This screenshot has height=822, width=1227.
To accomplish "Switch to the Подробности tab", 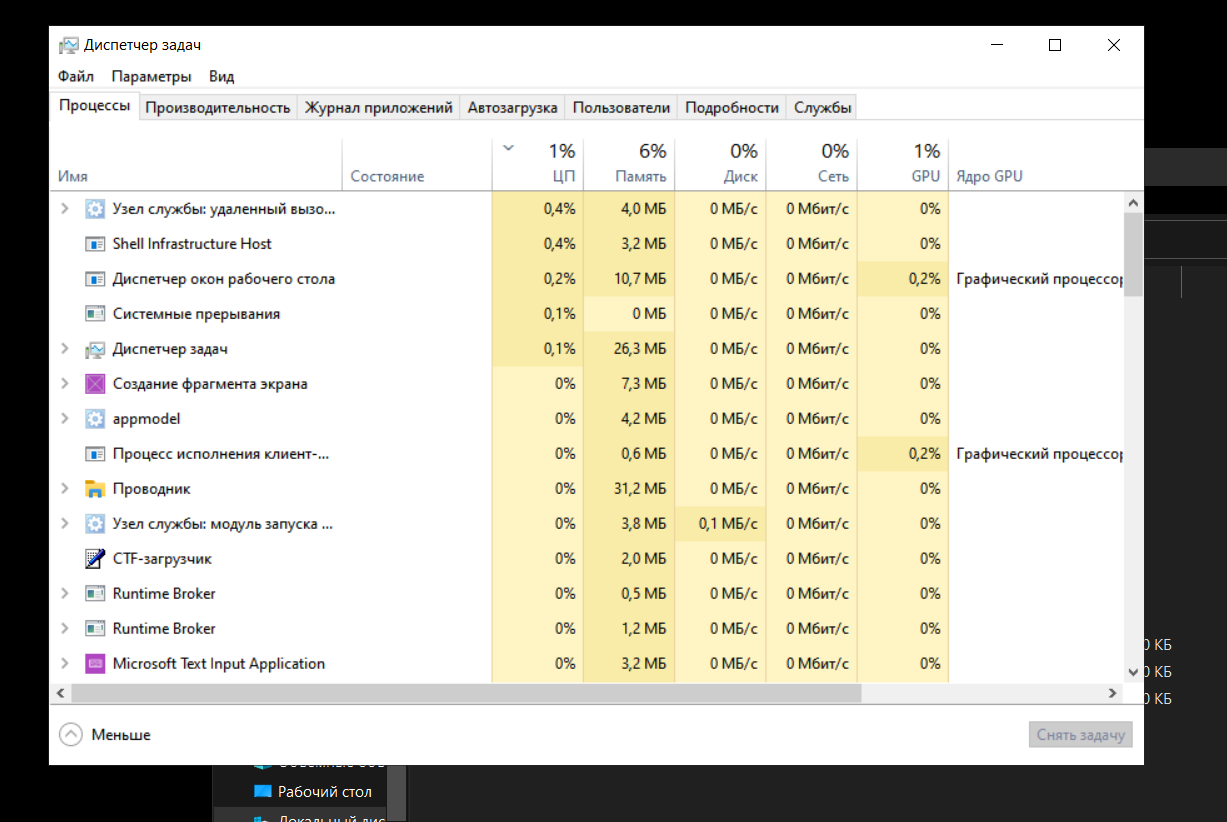I will [x=732, y=108].
